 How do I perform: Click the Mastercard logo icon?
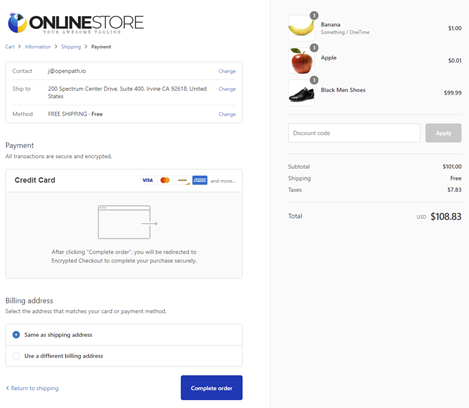pyautogui.click(x=165, y=180)
